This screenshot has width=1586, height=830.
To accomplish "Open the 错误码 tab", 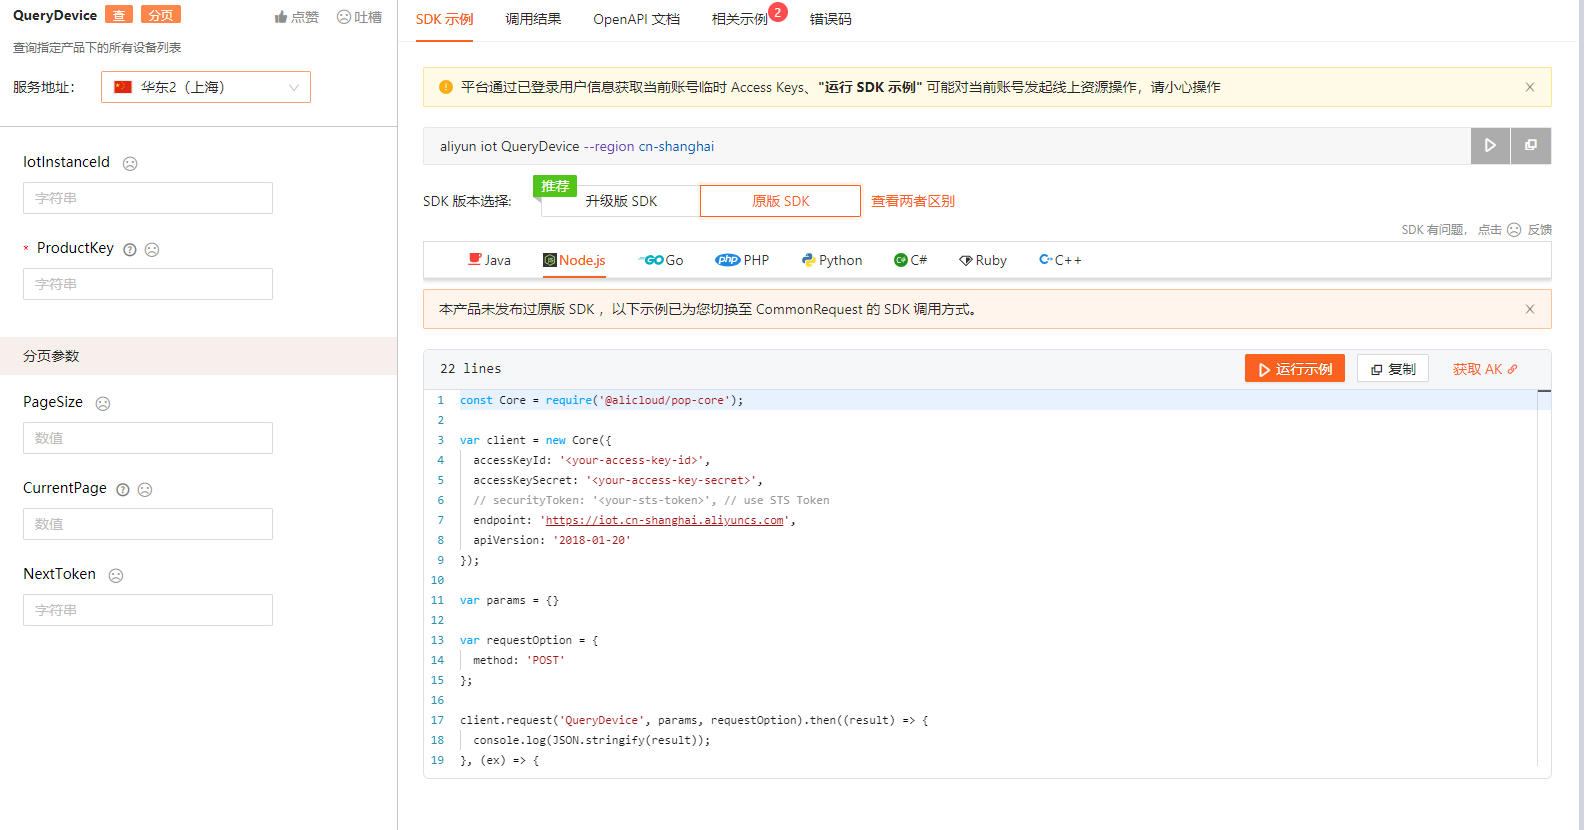I will pos(831,19).
